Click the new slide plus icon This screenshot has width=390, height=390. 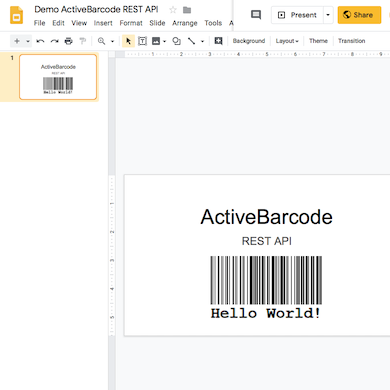[17, 41]
